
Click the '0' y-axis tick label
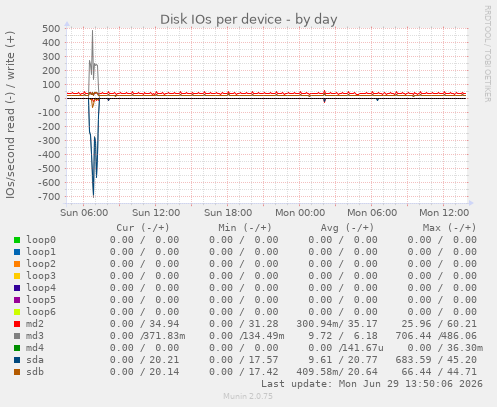57,98
